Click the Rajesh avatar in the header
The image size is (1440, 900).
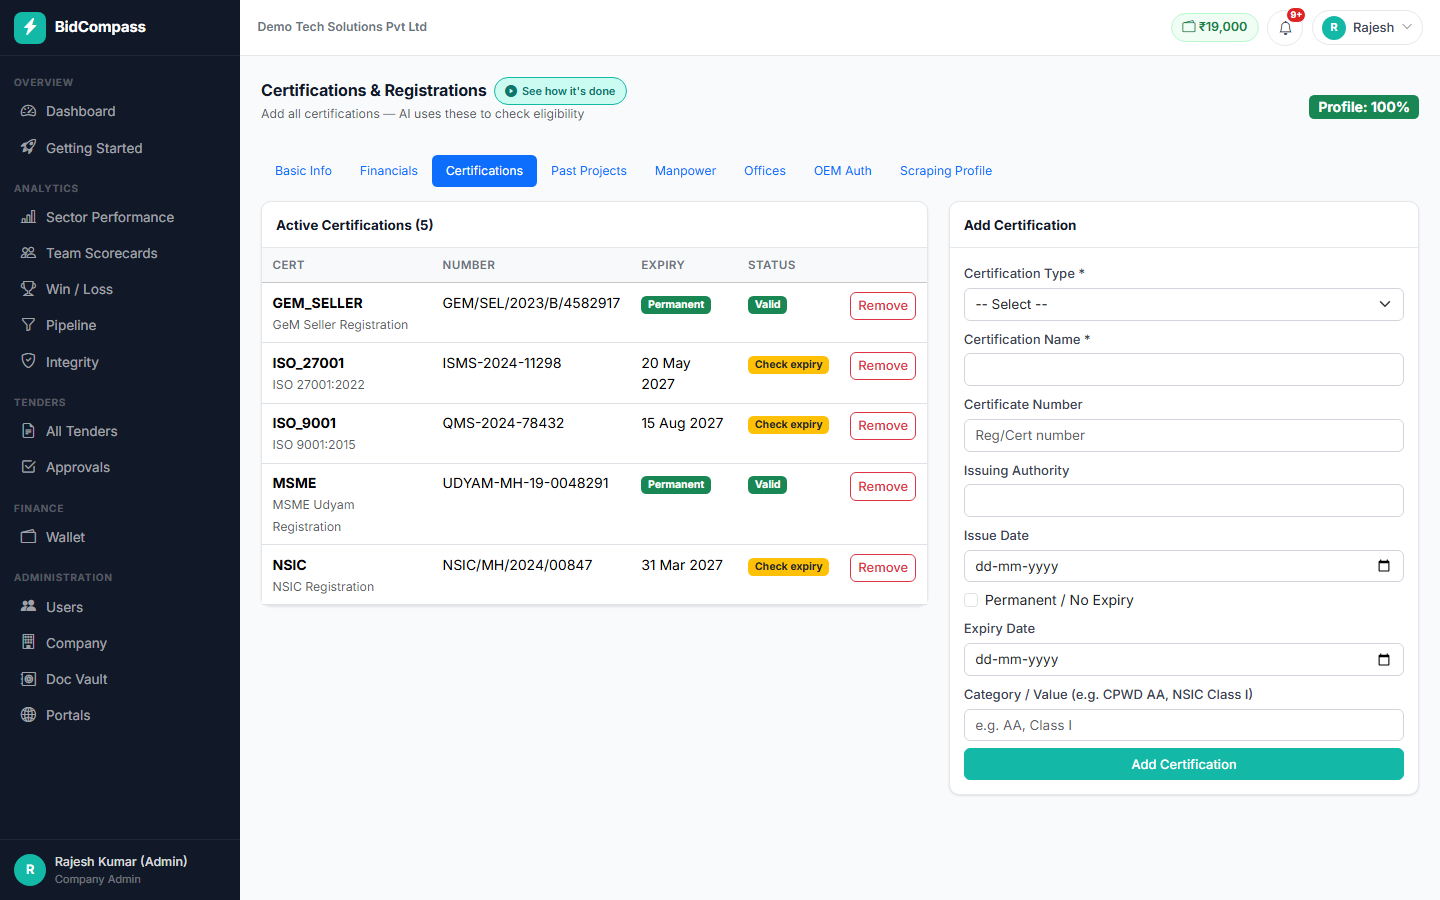pos(1333,27)
